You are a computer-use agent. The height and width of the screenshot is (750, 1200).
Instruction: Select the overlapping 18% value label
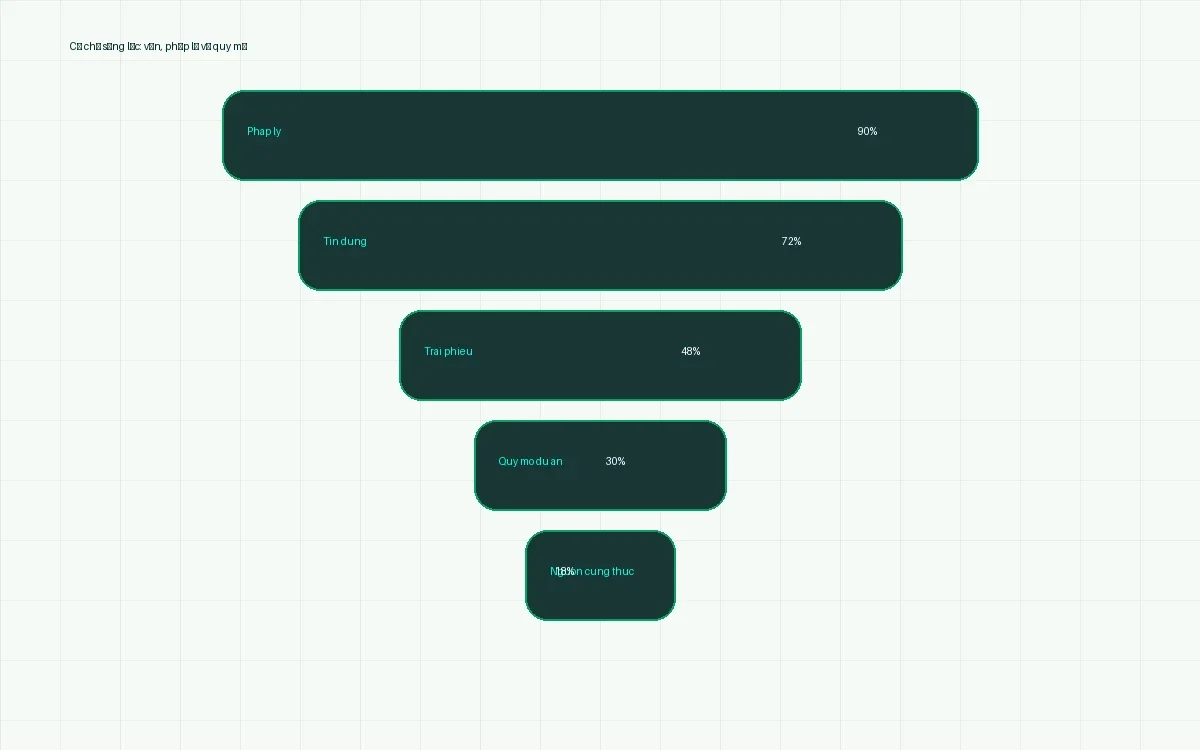(x=565, y=571)
